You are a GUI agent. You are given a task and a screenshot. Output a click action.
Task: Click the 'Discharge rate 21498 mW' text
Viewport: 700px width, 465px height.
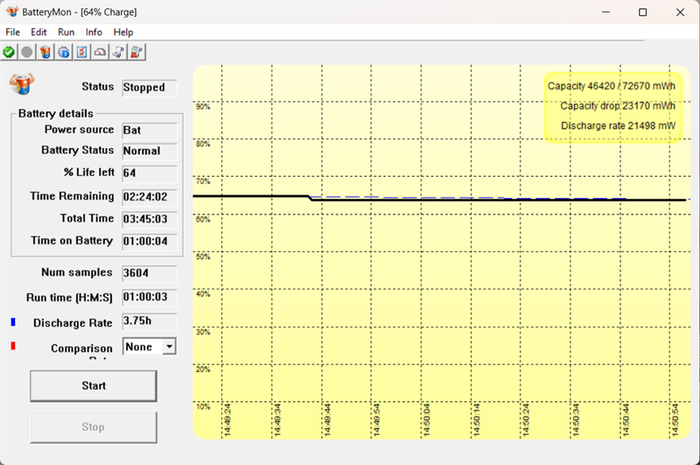point(618,126)
